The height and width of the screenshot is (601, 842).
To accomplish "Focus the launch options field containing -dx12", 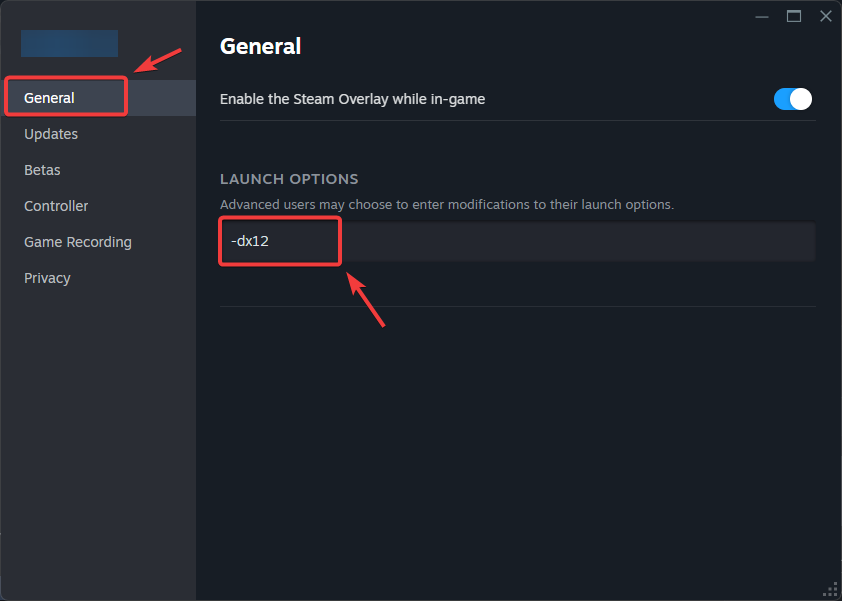I will click(x=516, y=242).
